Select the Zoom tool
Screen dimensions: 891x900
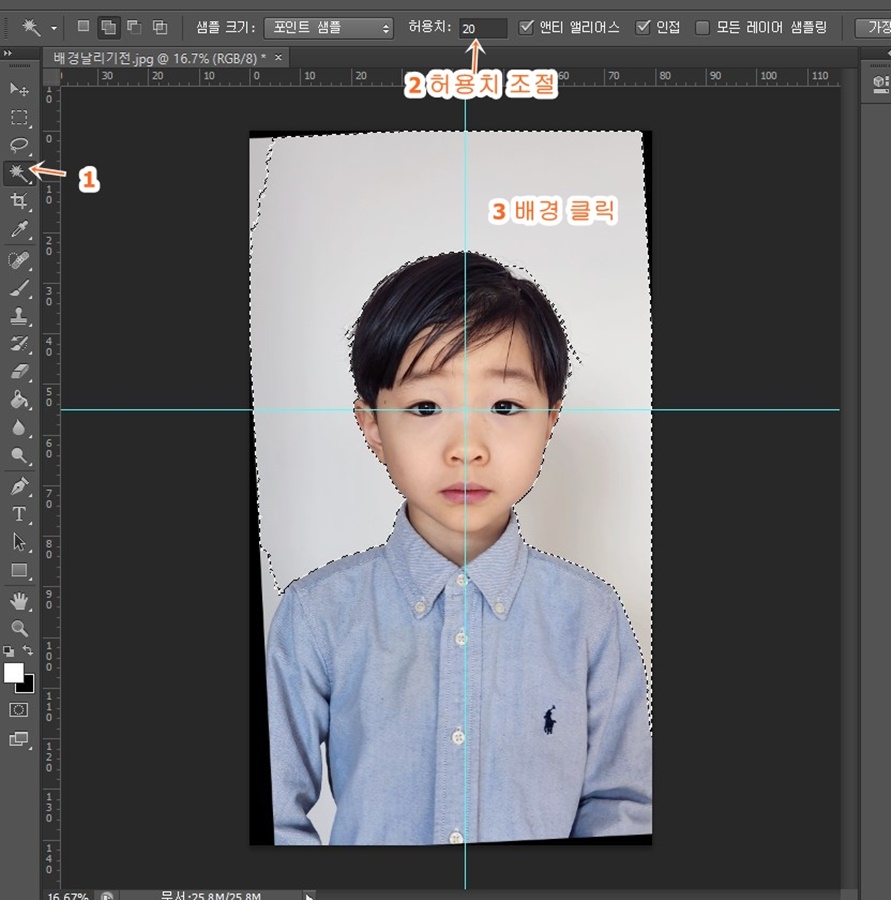click(19, 629)
